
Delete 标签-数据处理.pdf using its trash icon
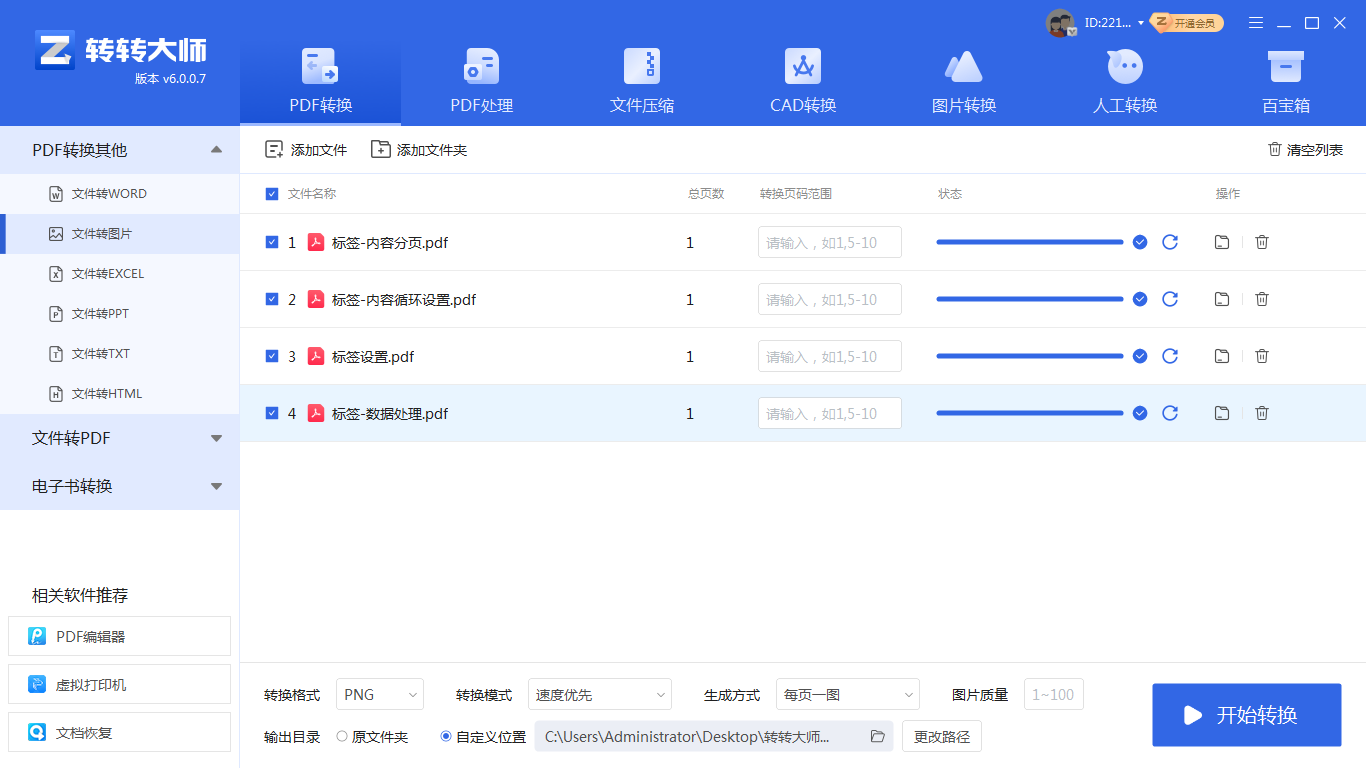coord(1261,413)
